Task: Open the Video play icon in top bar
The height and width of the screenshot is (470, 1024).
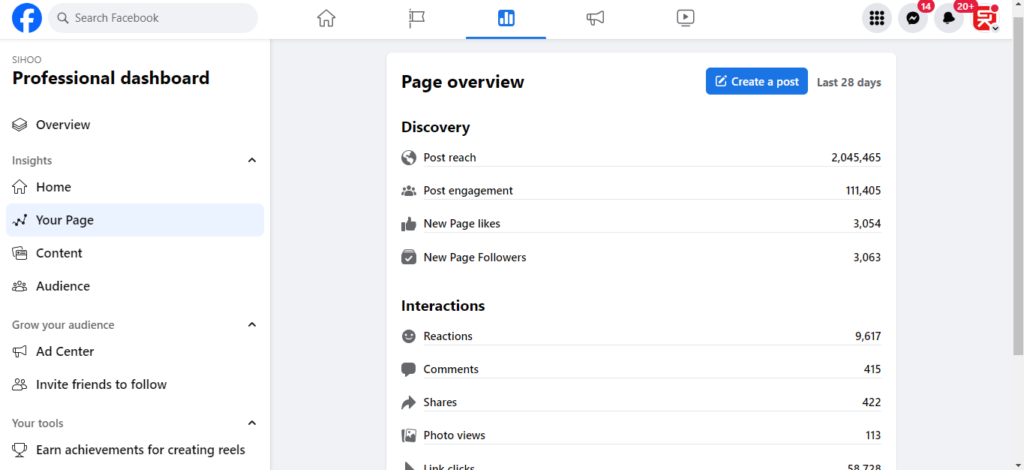Action: coord(685,18)
